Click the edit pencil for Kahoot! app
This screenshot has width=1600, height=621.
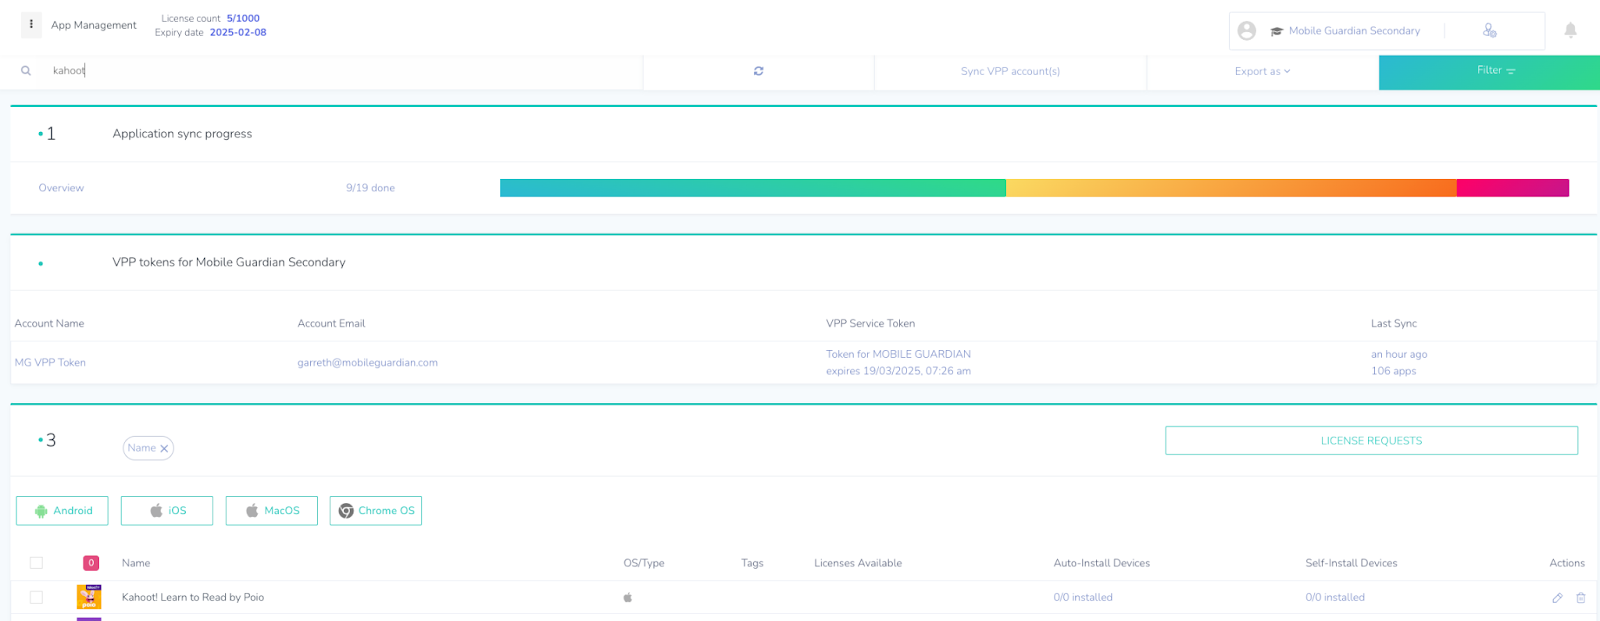coord(1557,598)
